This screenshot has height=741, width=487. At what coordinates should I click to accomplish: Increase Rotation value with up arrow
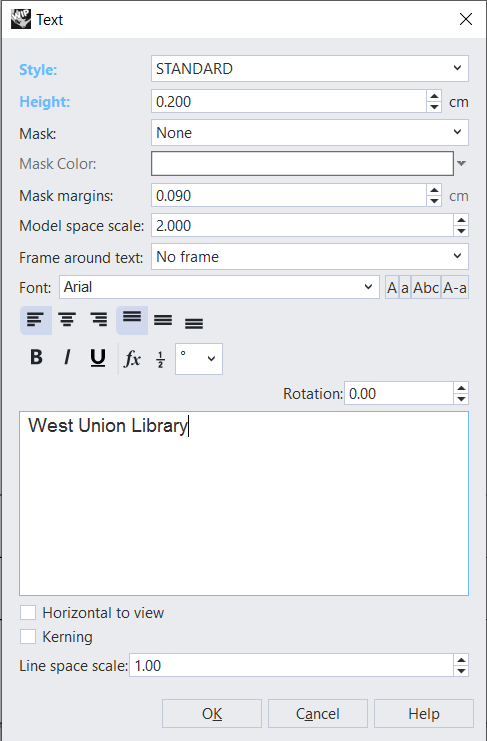(x=461, y=388)
